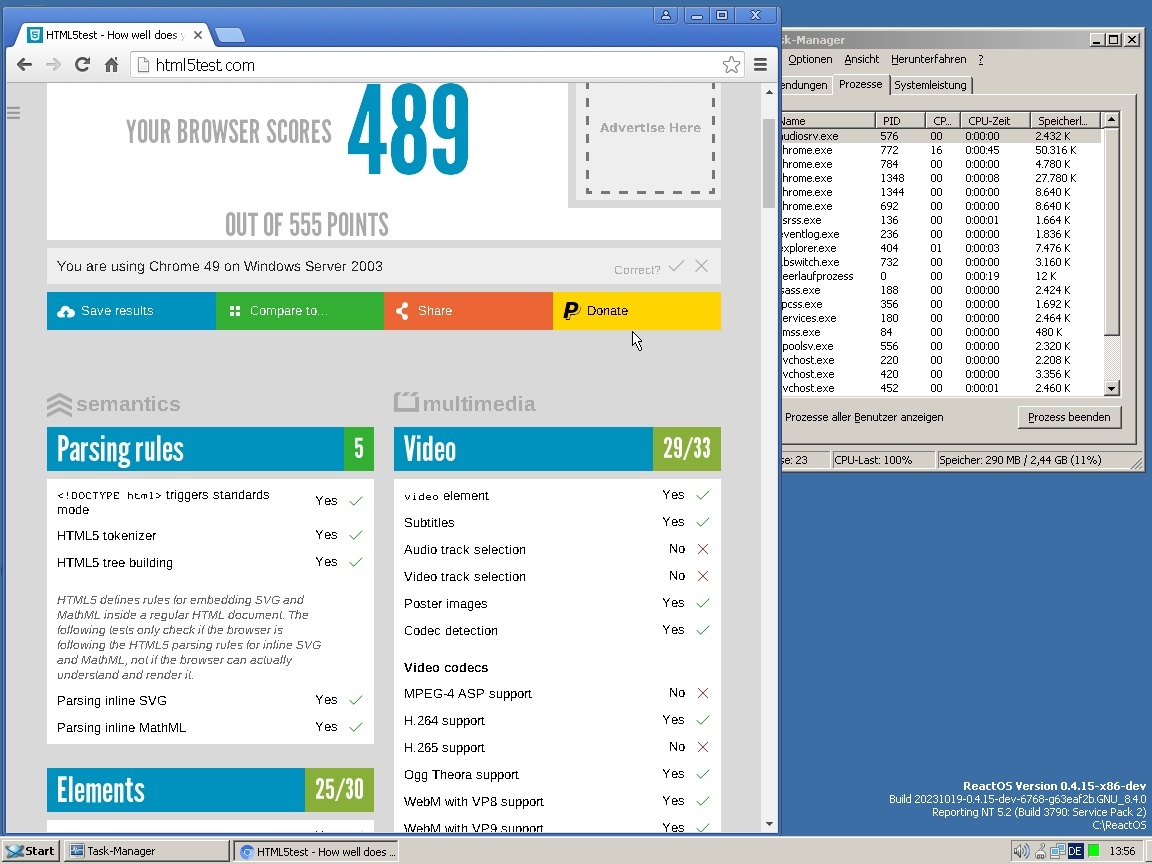Toggle Prozesse aller Benutzer anzeigen
Screen dimensions: 1152x864
click(x=864, y=417)
